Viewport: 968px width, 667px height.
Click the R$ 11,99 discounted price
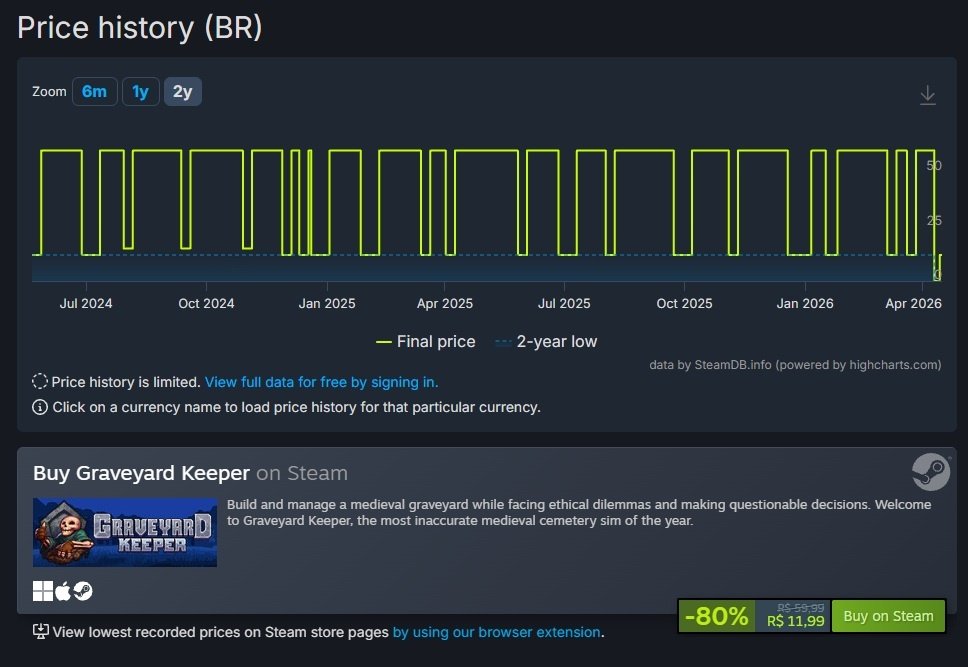coord(796,621)
